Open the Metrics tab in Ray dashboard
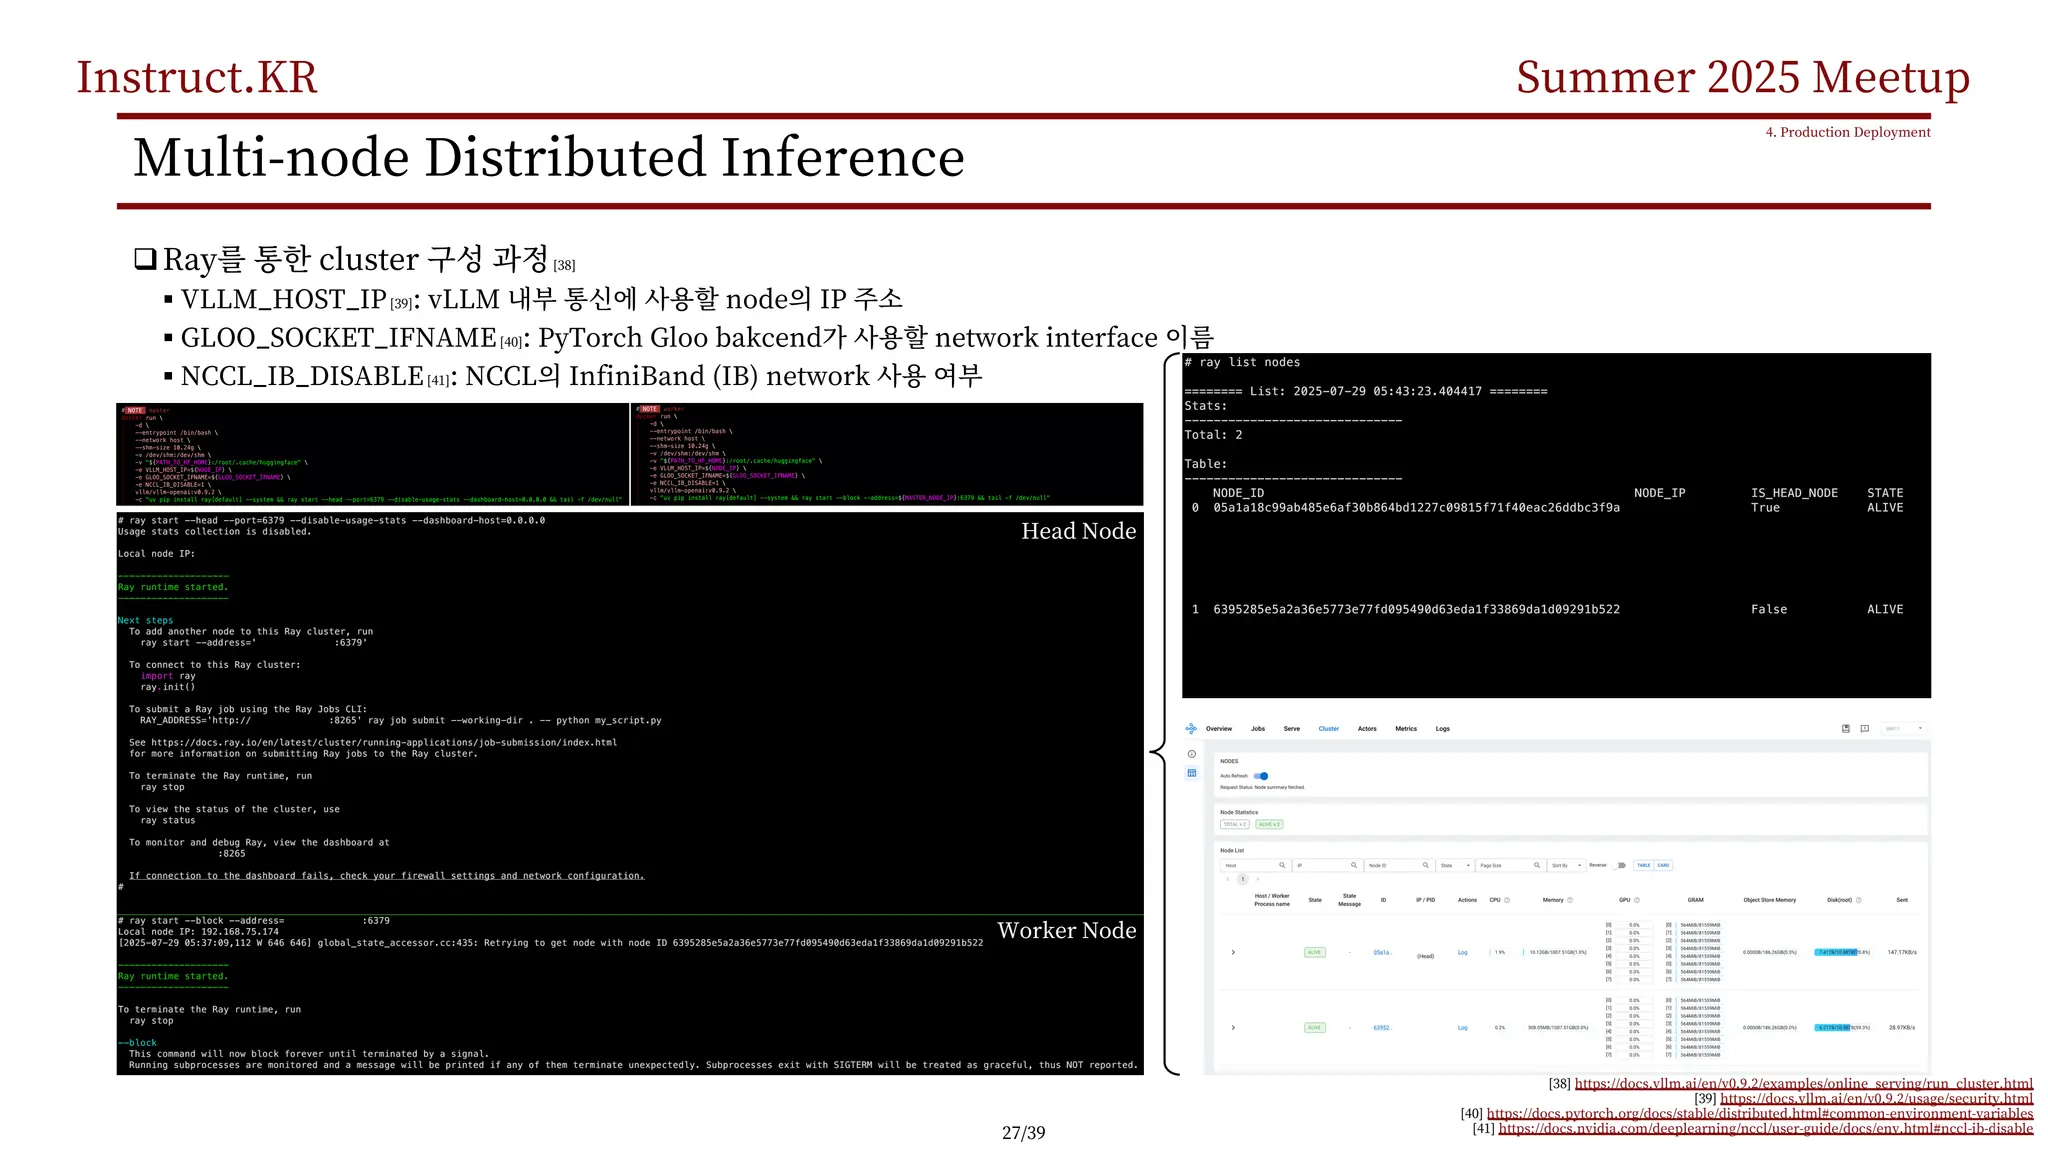2048x1152 pixels. [1406, 729]
